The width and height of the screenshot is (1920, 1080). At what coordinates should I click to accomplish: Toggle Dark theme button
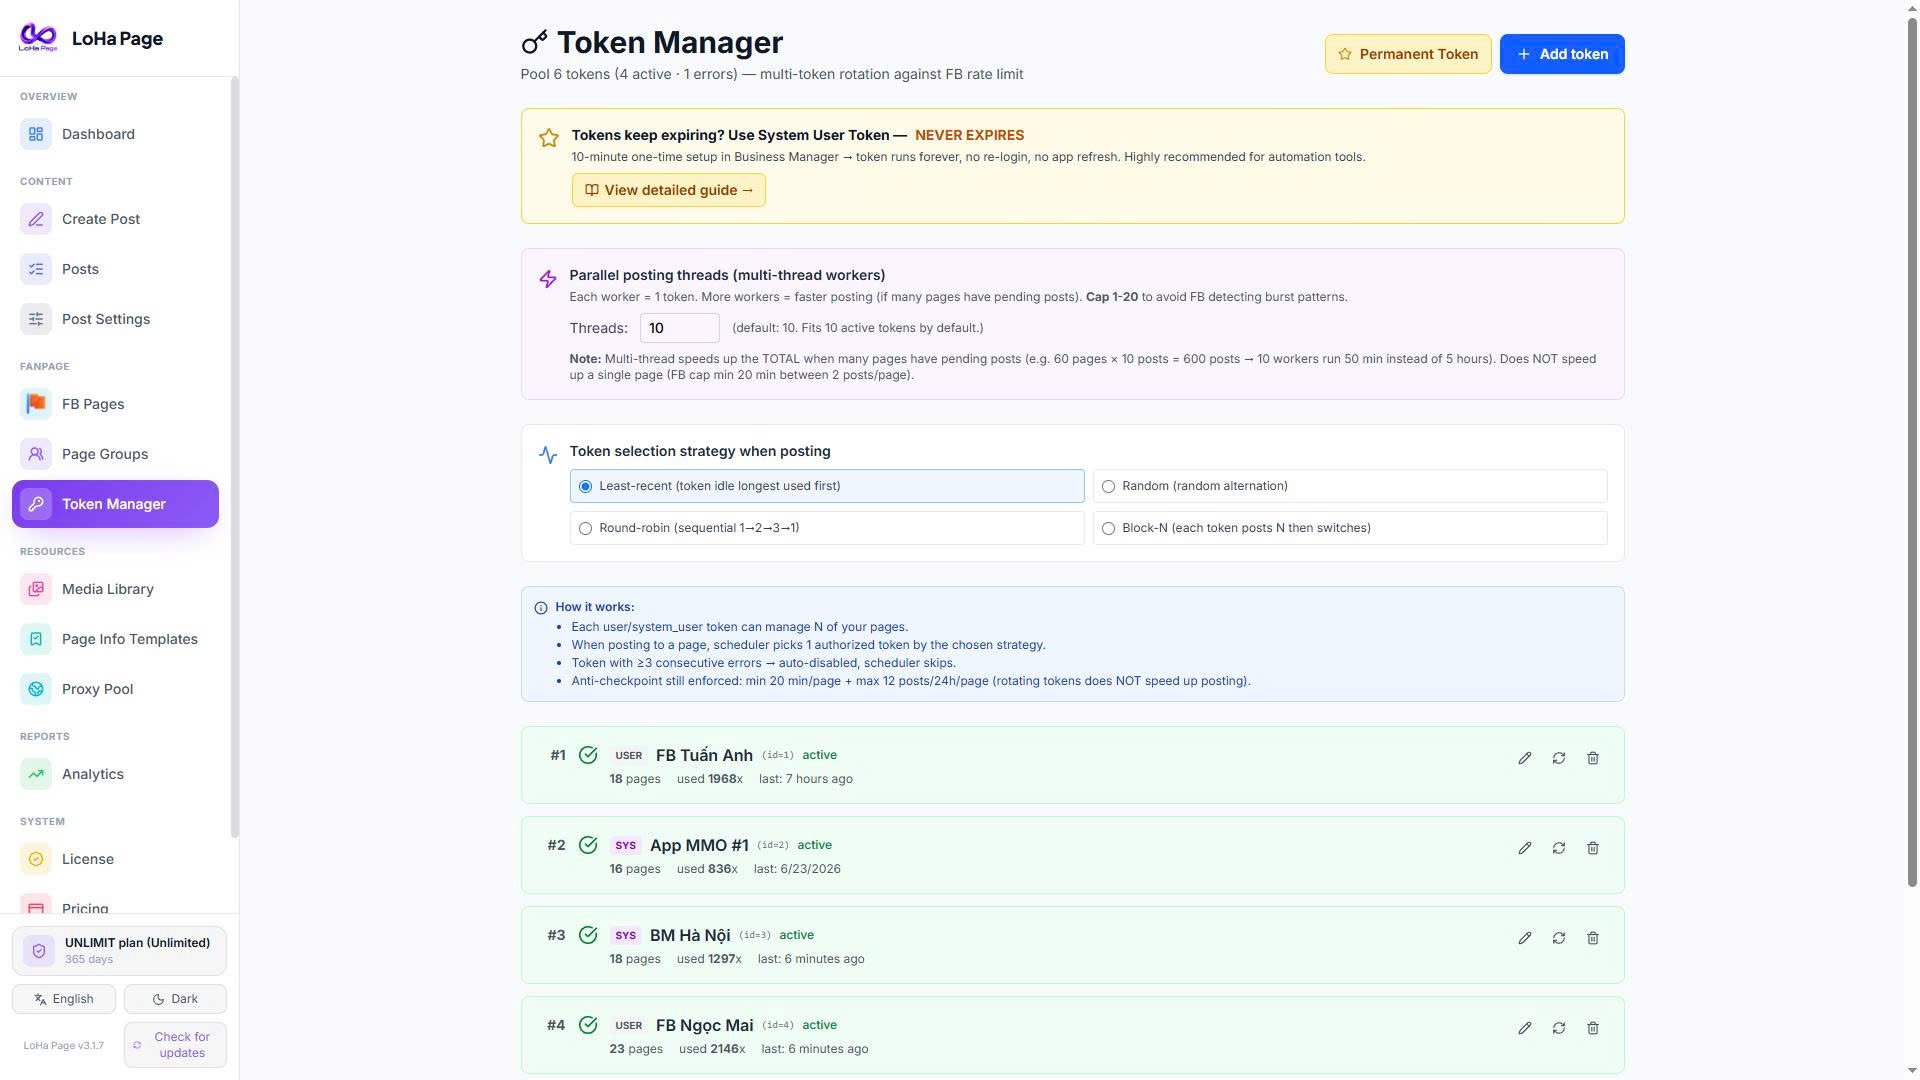(x=175, y=999)
